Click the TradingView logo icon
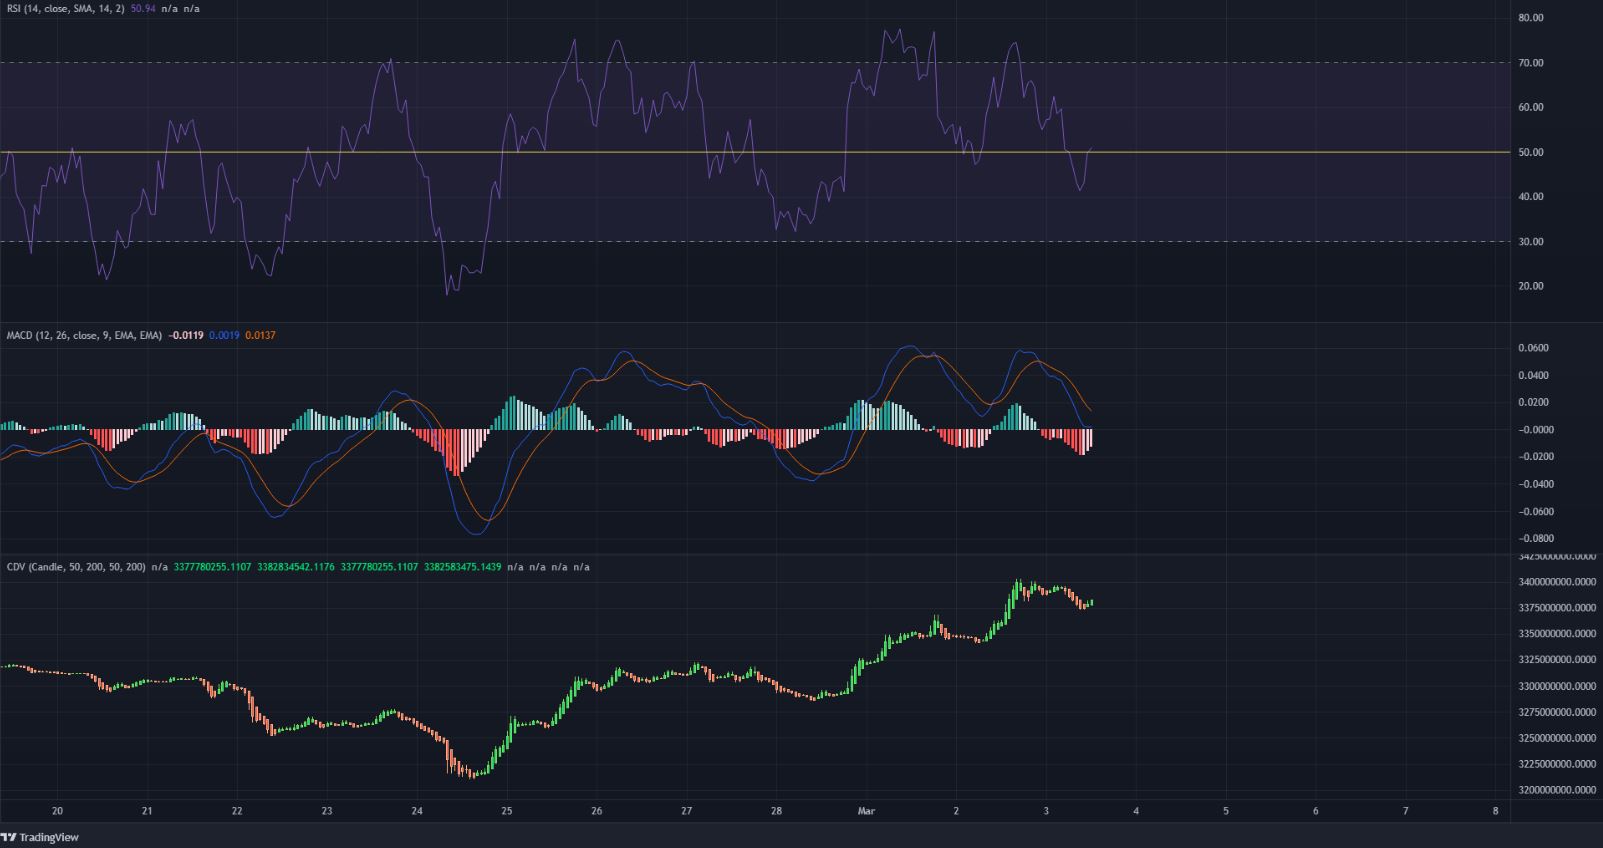This screenshot has width=1603, height=848. pyautogui.click(x=10, y=837)
